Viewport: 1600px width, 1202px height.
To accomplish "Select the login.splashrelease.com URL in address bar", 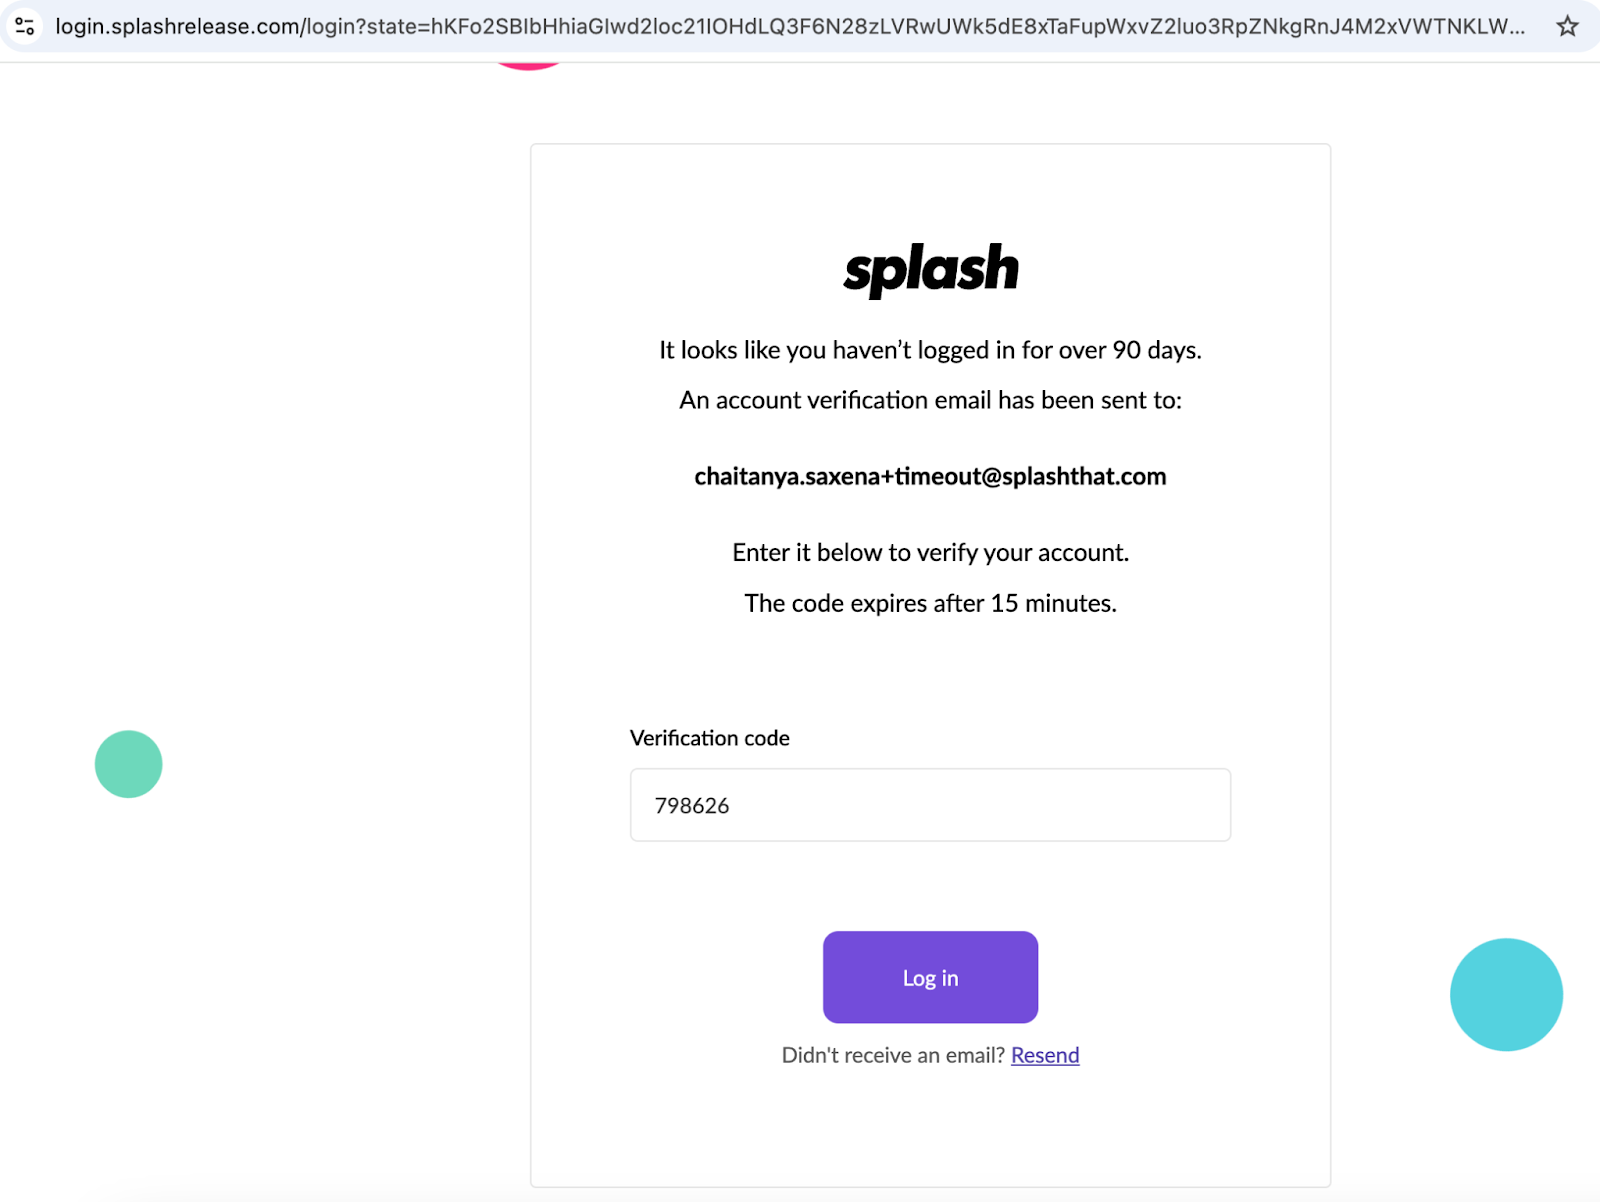I will 790,26.
